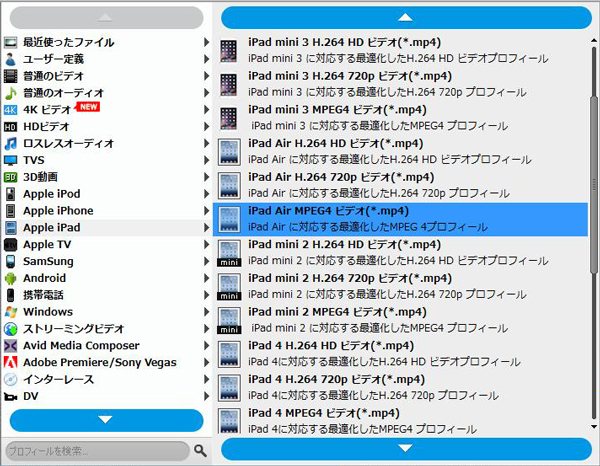Expand the Apple TV submenu arrow
This screenshot has height=466, width=600.
coord(206,244)
